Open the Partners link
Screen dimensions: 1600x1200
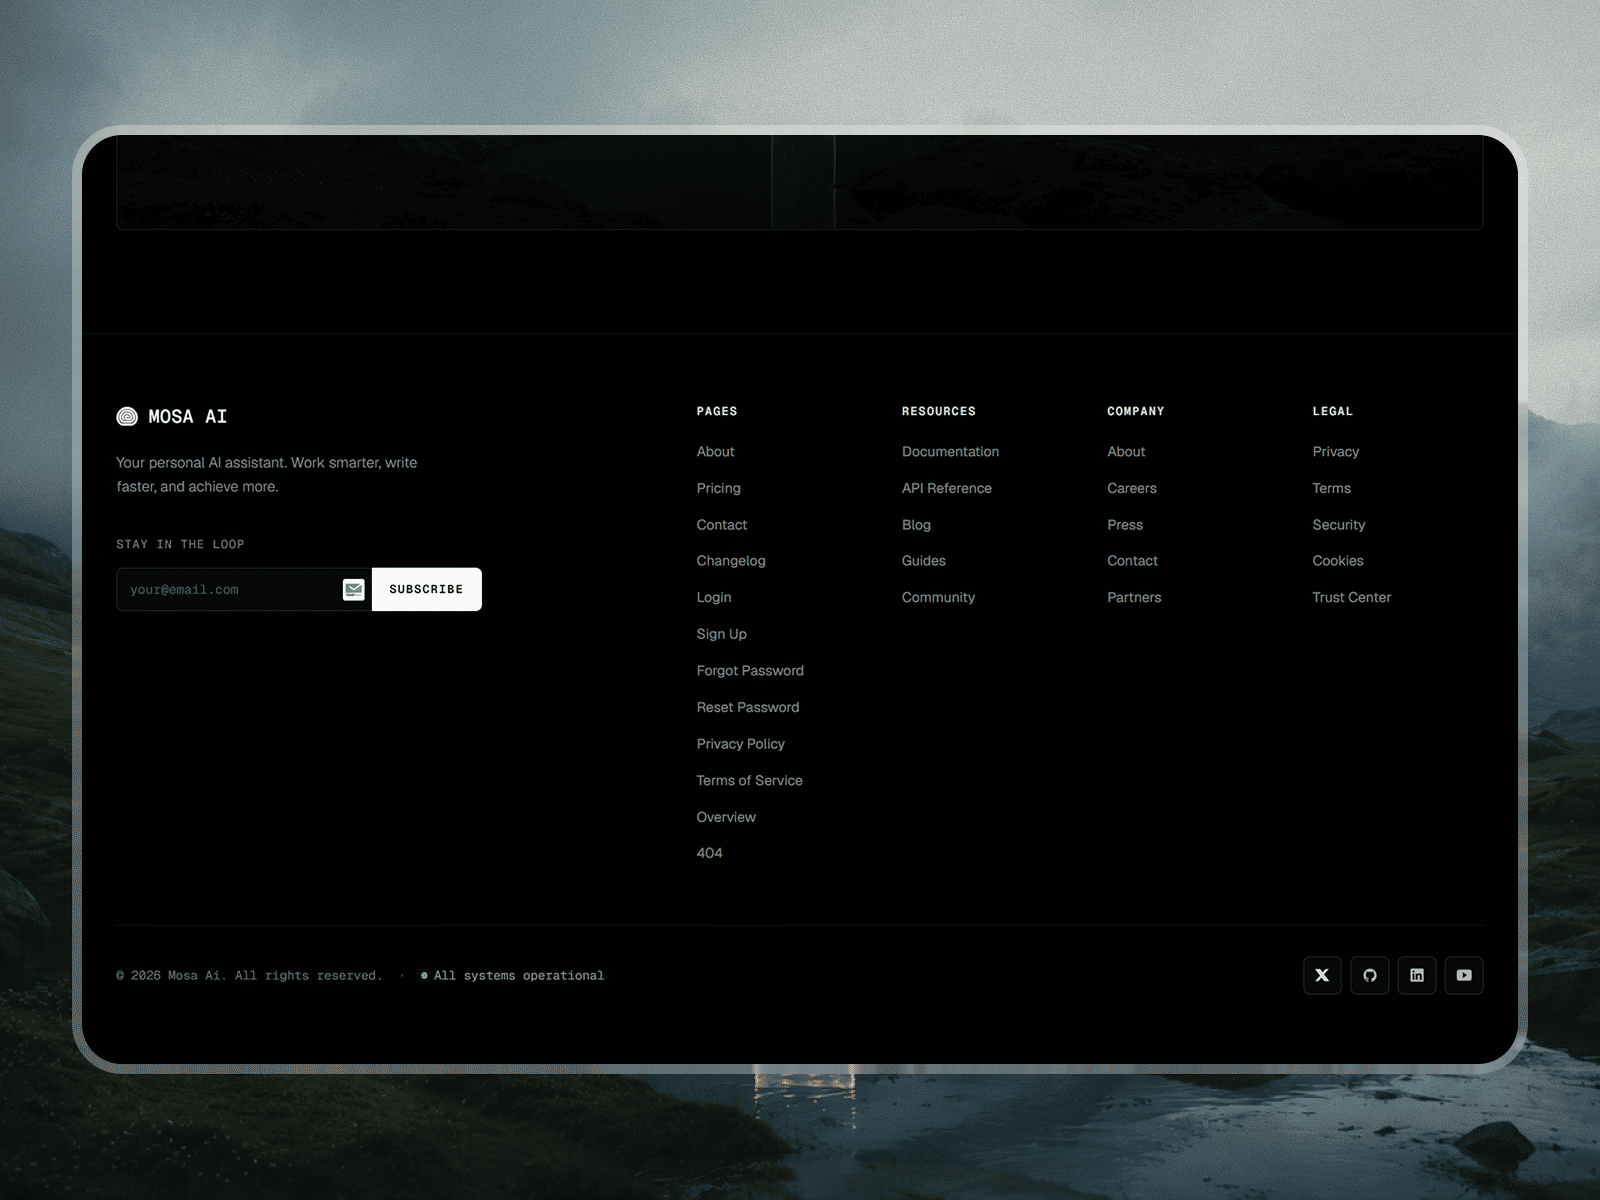tap(1134, 598)
